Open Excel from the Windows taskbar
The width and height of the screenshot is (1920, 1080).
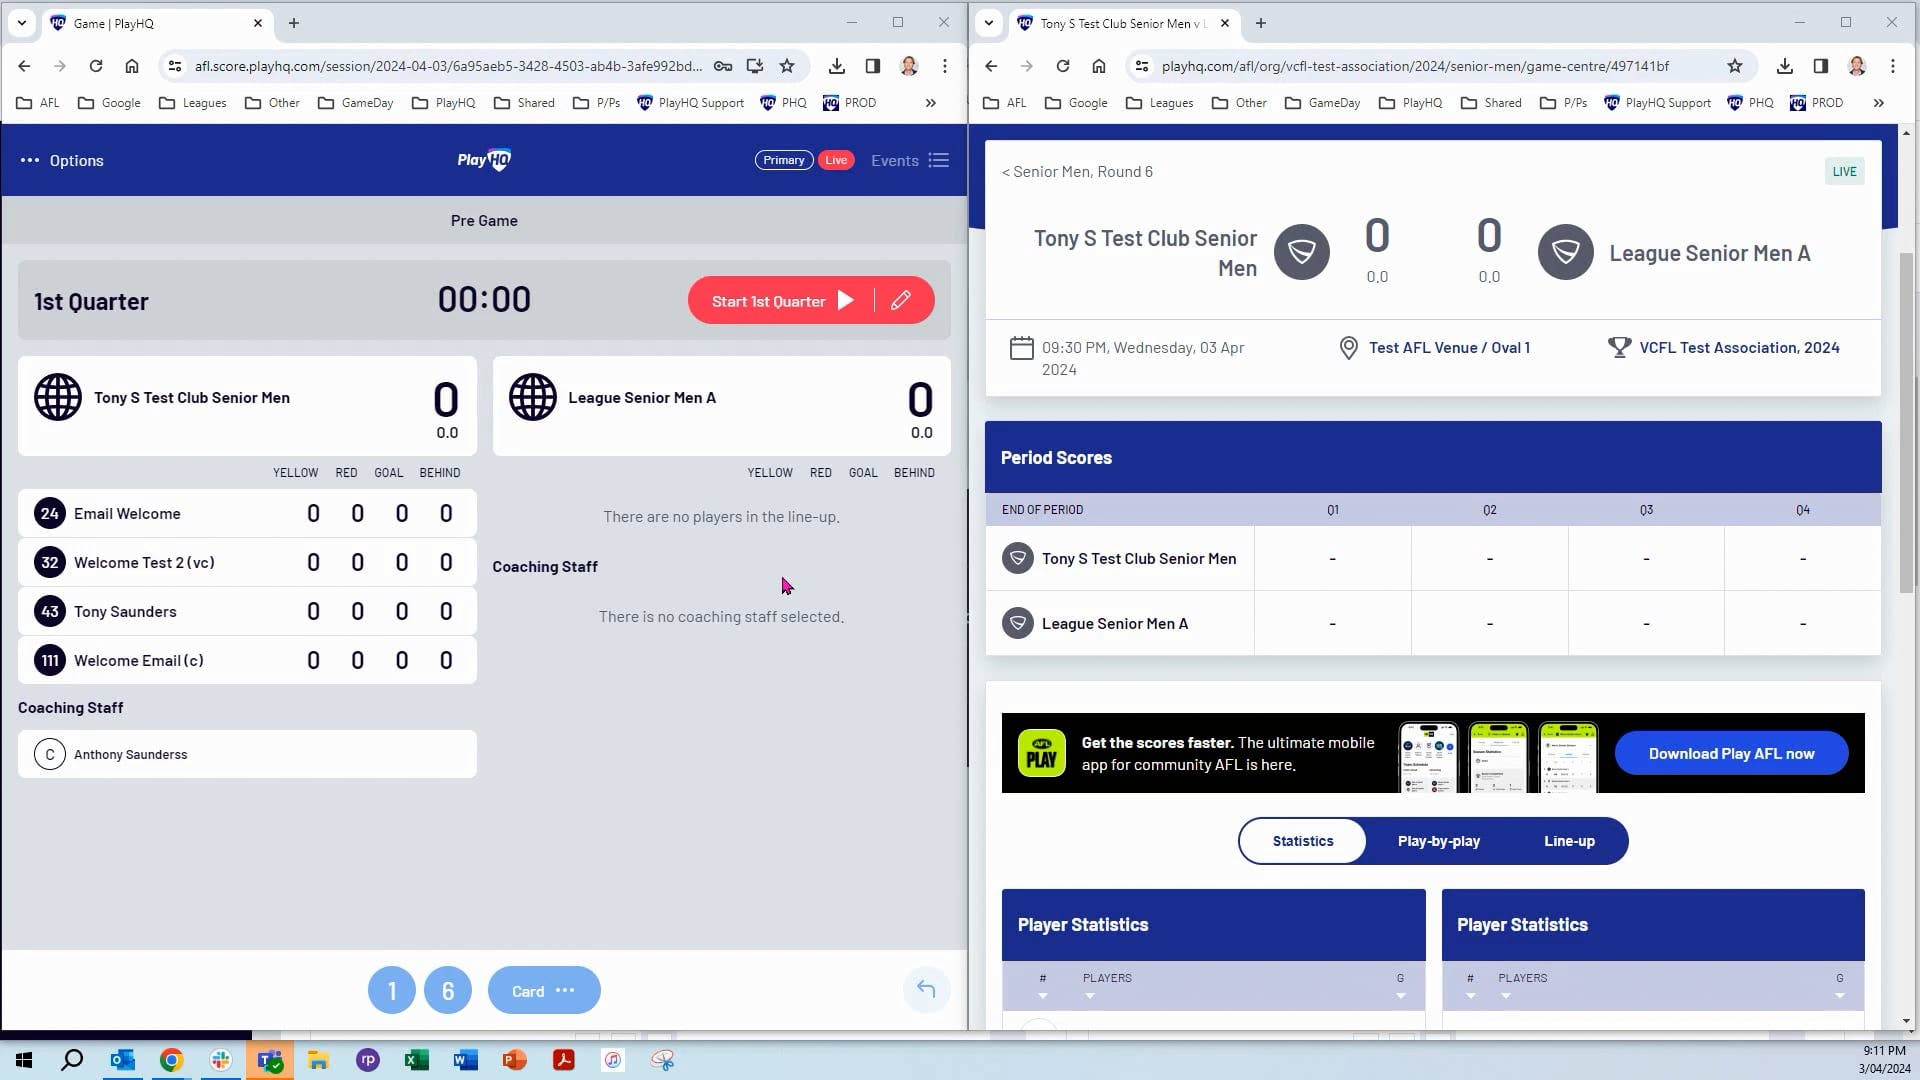pyautogui.click(x=416, y=1060)
